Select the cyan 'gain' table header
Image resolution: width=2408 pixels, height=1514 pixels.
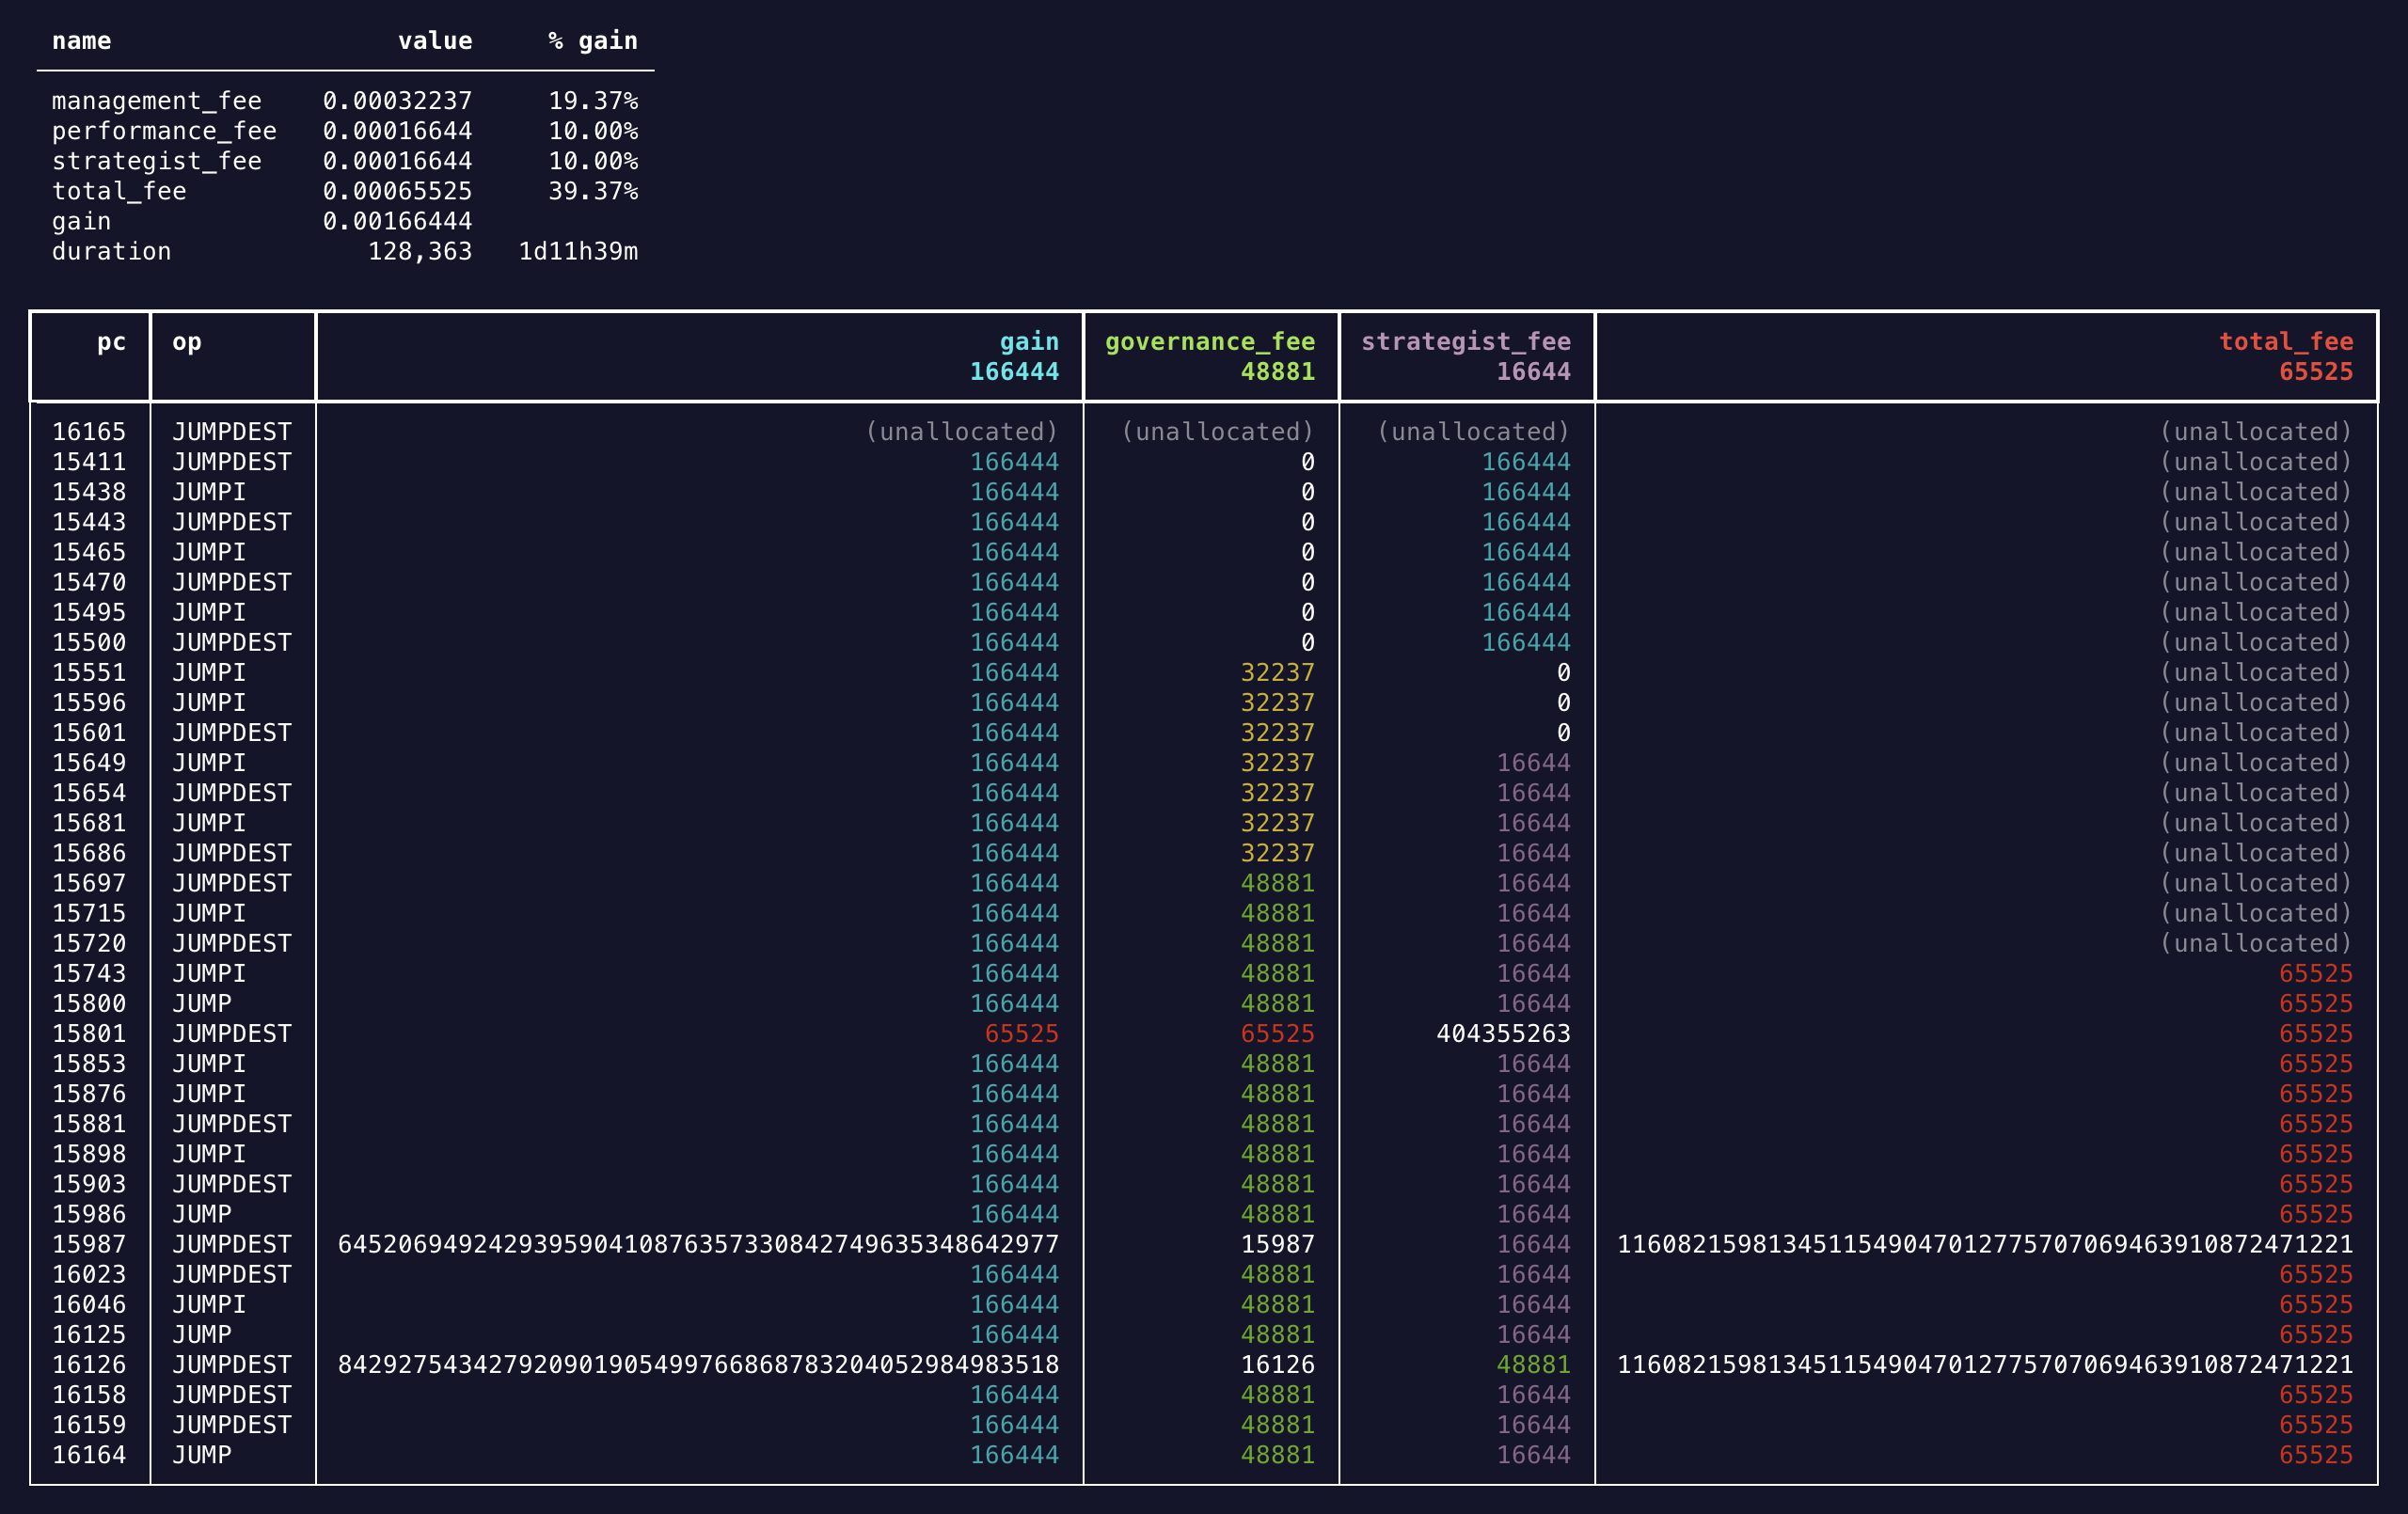click(x=1029, y=342)
